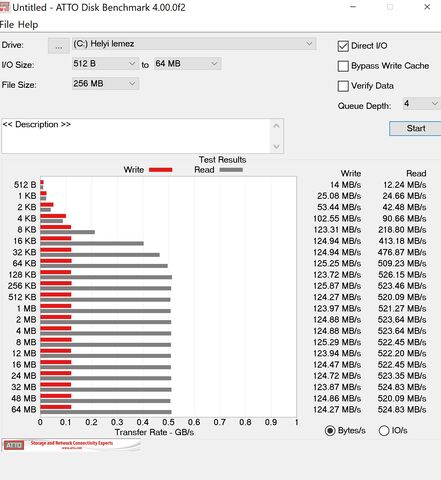Click the write value 125.87 MB/s

[337, 286]
